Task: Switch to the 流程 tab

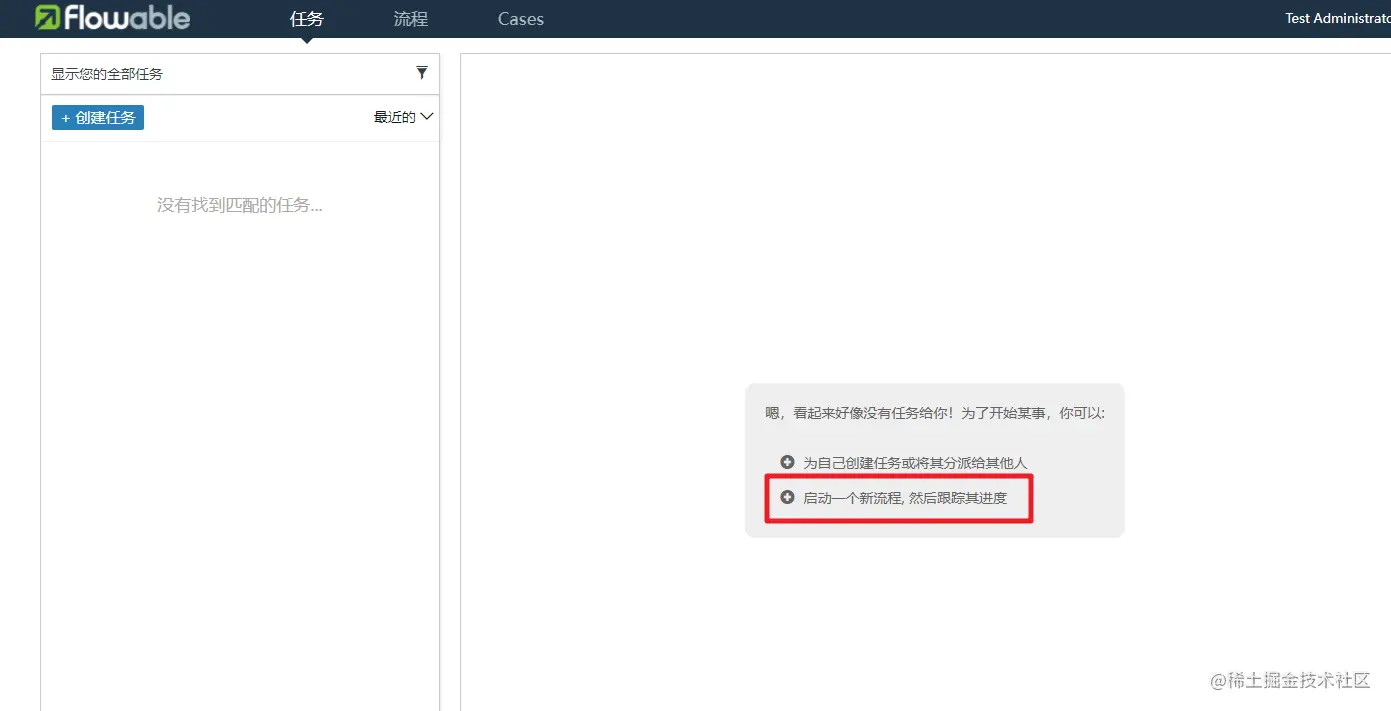Action: click(411, 19)
